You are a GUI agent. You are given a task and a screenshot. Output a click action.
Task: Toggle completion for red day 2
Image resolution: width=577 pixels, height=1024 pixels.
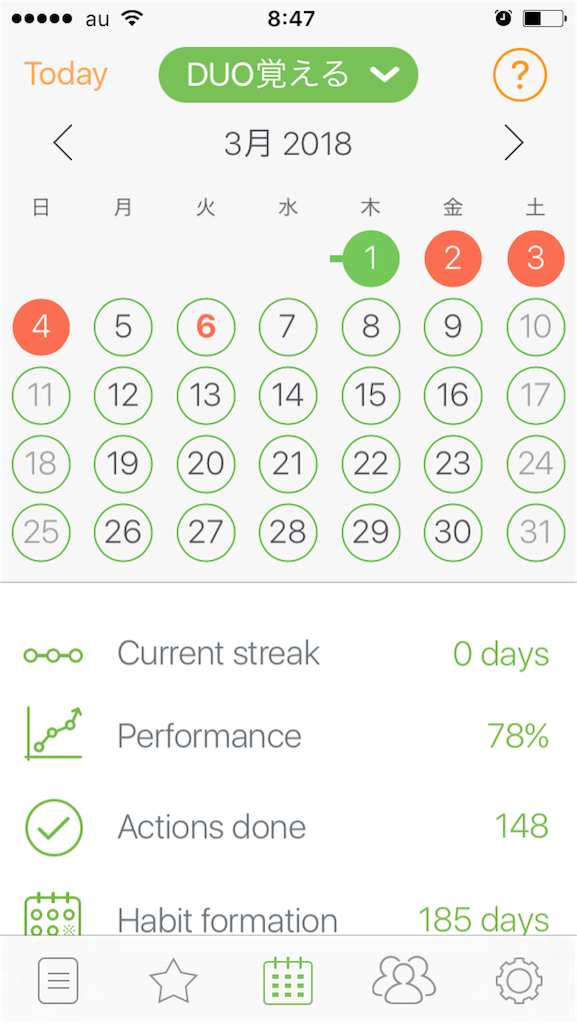click(x=453, y=259)
